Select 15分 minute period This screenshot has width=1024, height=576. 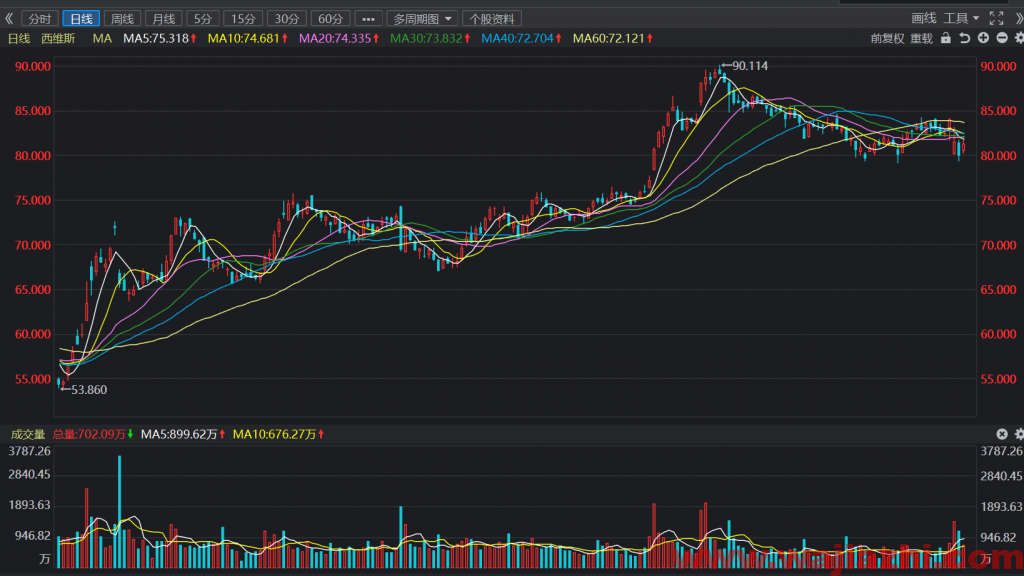coord(243,19)
